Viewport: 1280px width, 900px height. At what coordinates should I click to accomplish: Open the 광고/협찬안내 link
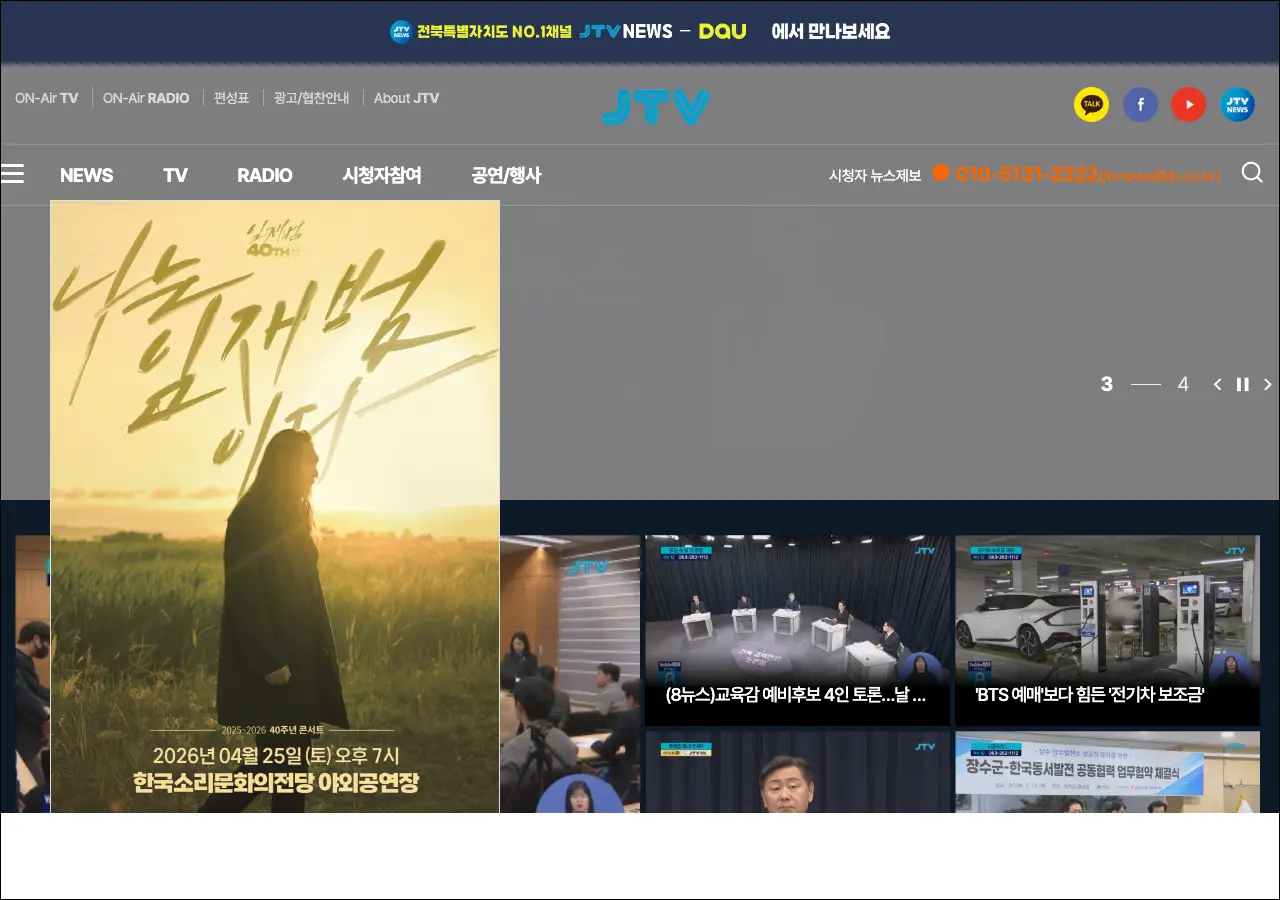(x=311, y=98)
